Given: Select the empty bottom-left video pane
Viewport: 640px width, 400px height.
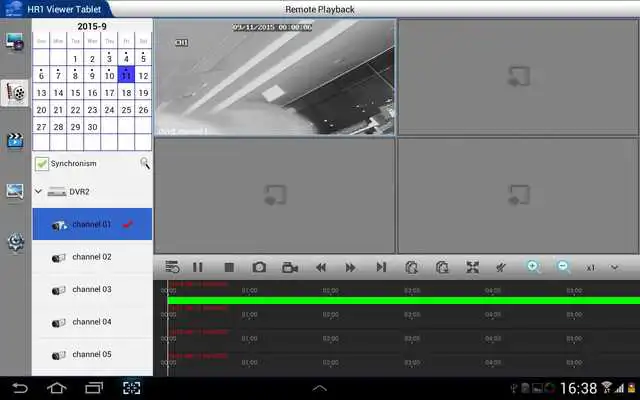Looking at the screenshot, I should [275, 196].
